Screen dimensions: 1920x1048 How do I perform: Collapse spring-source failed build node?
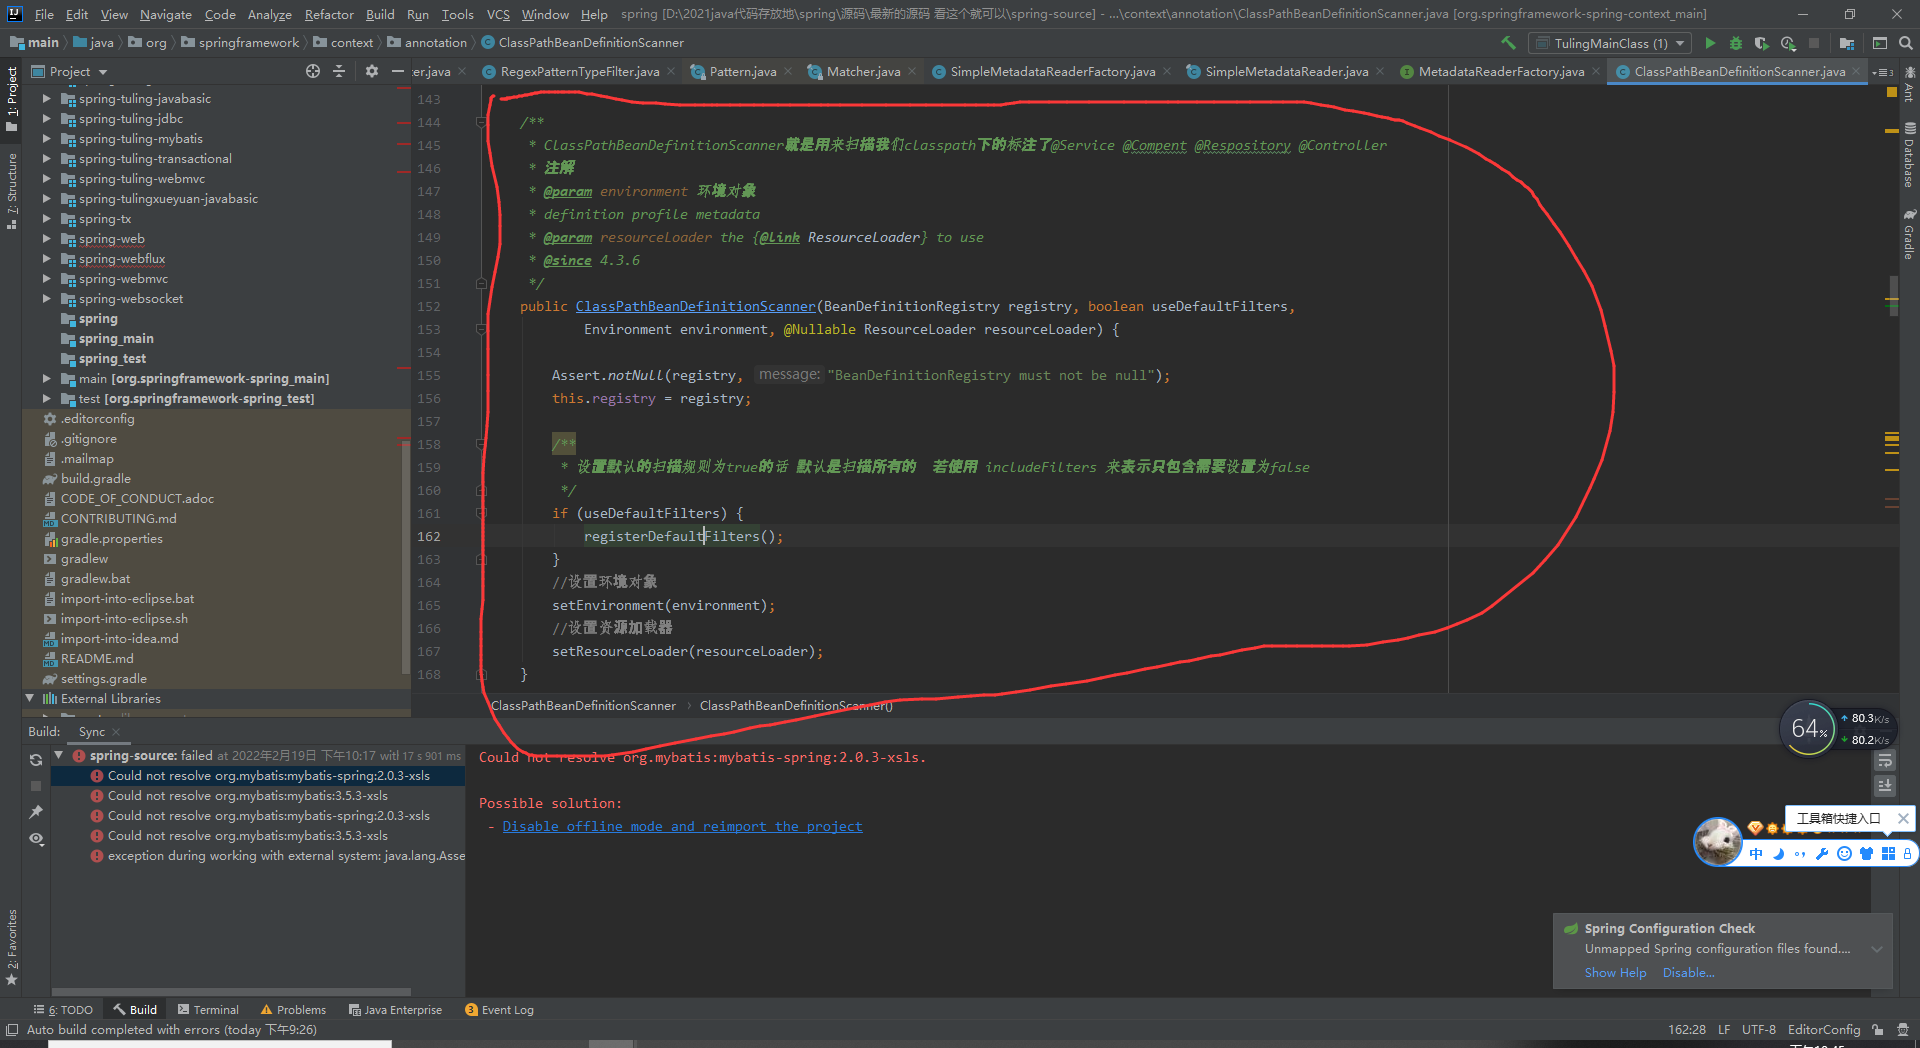tap(59, 755)
